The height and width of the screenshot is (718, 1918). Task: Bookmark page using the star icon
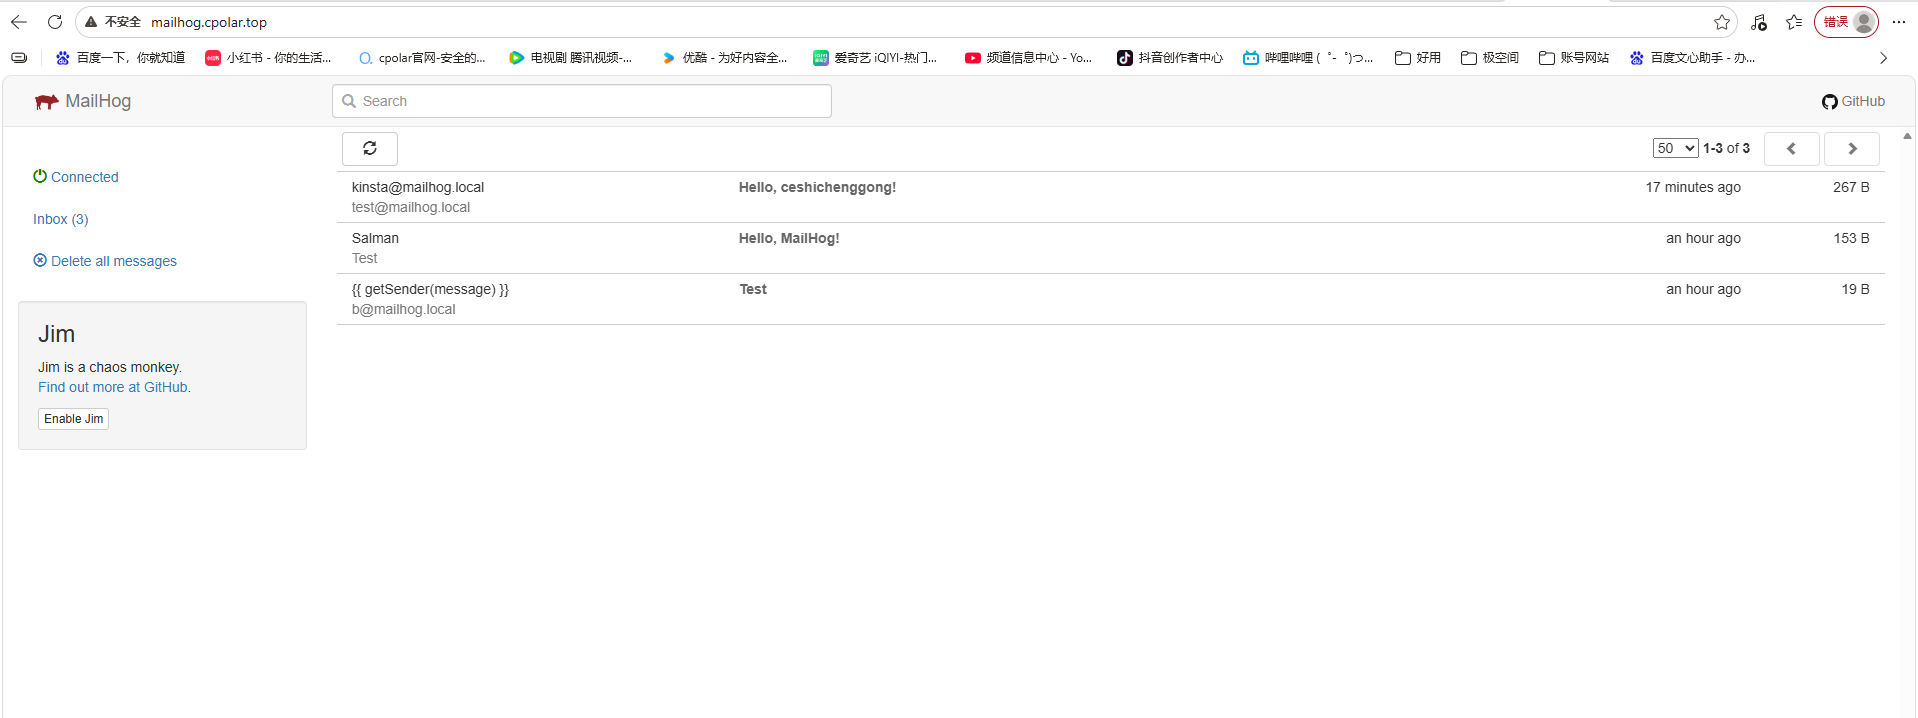click(1721, 22)
